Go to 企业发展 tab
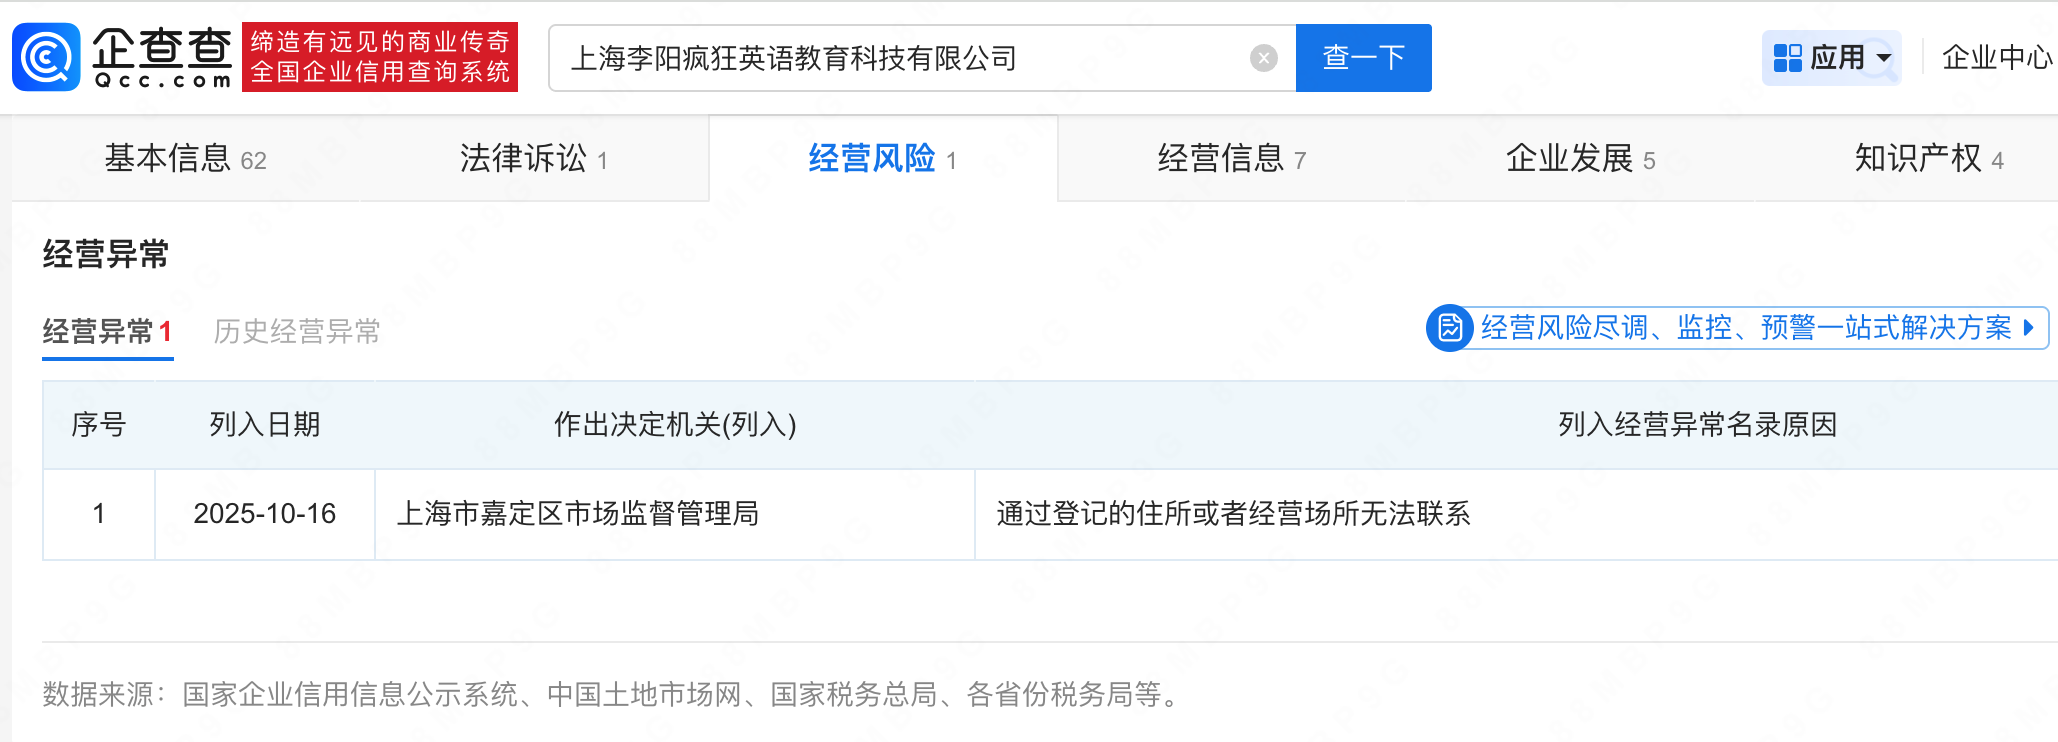 pyautogui.click(x=1580, y=159)
